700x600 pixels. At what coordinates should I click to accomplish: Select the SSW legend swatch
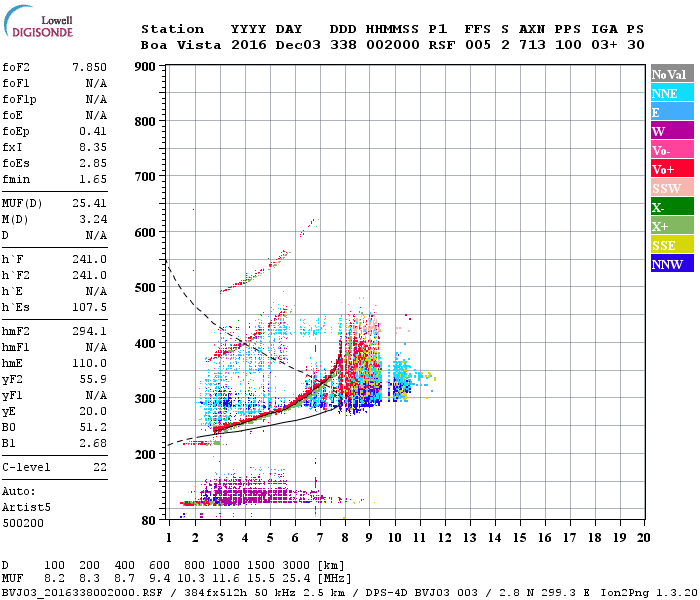click(x=672, y=188)
